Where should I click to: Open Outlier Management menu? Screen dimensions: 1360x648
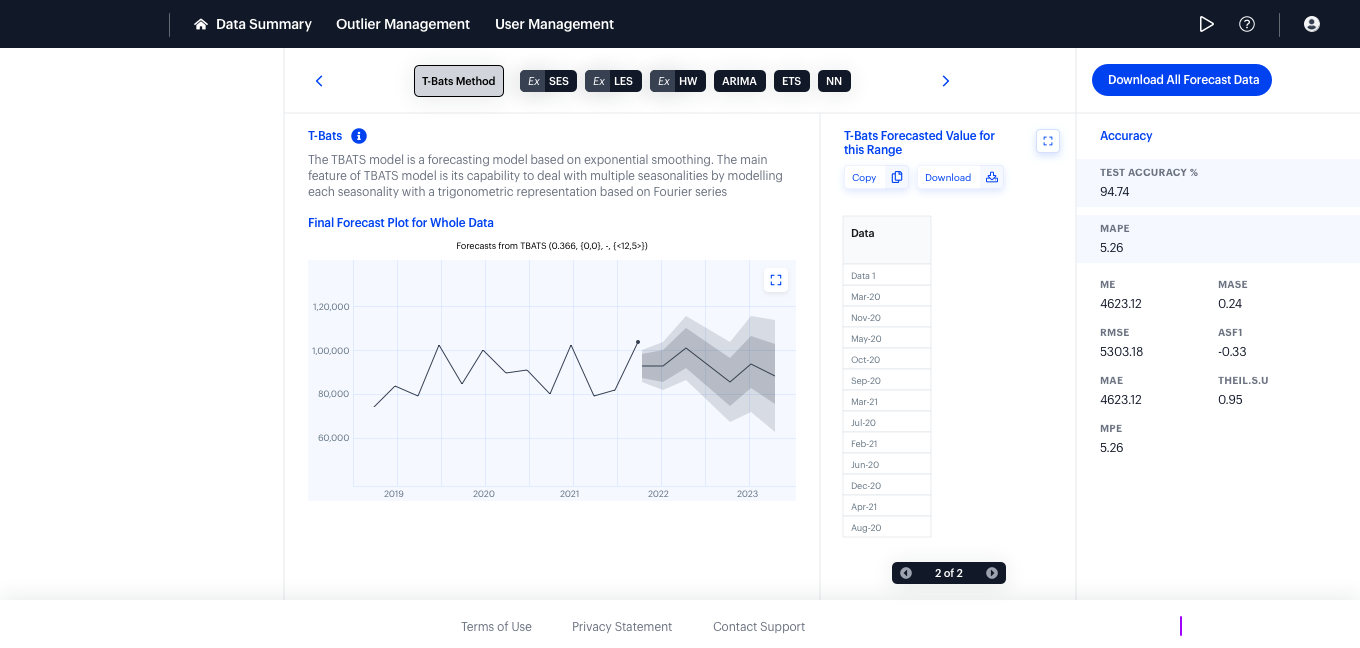click(403, 24)
